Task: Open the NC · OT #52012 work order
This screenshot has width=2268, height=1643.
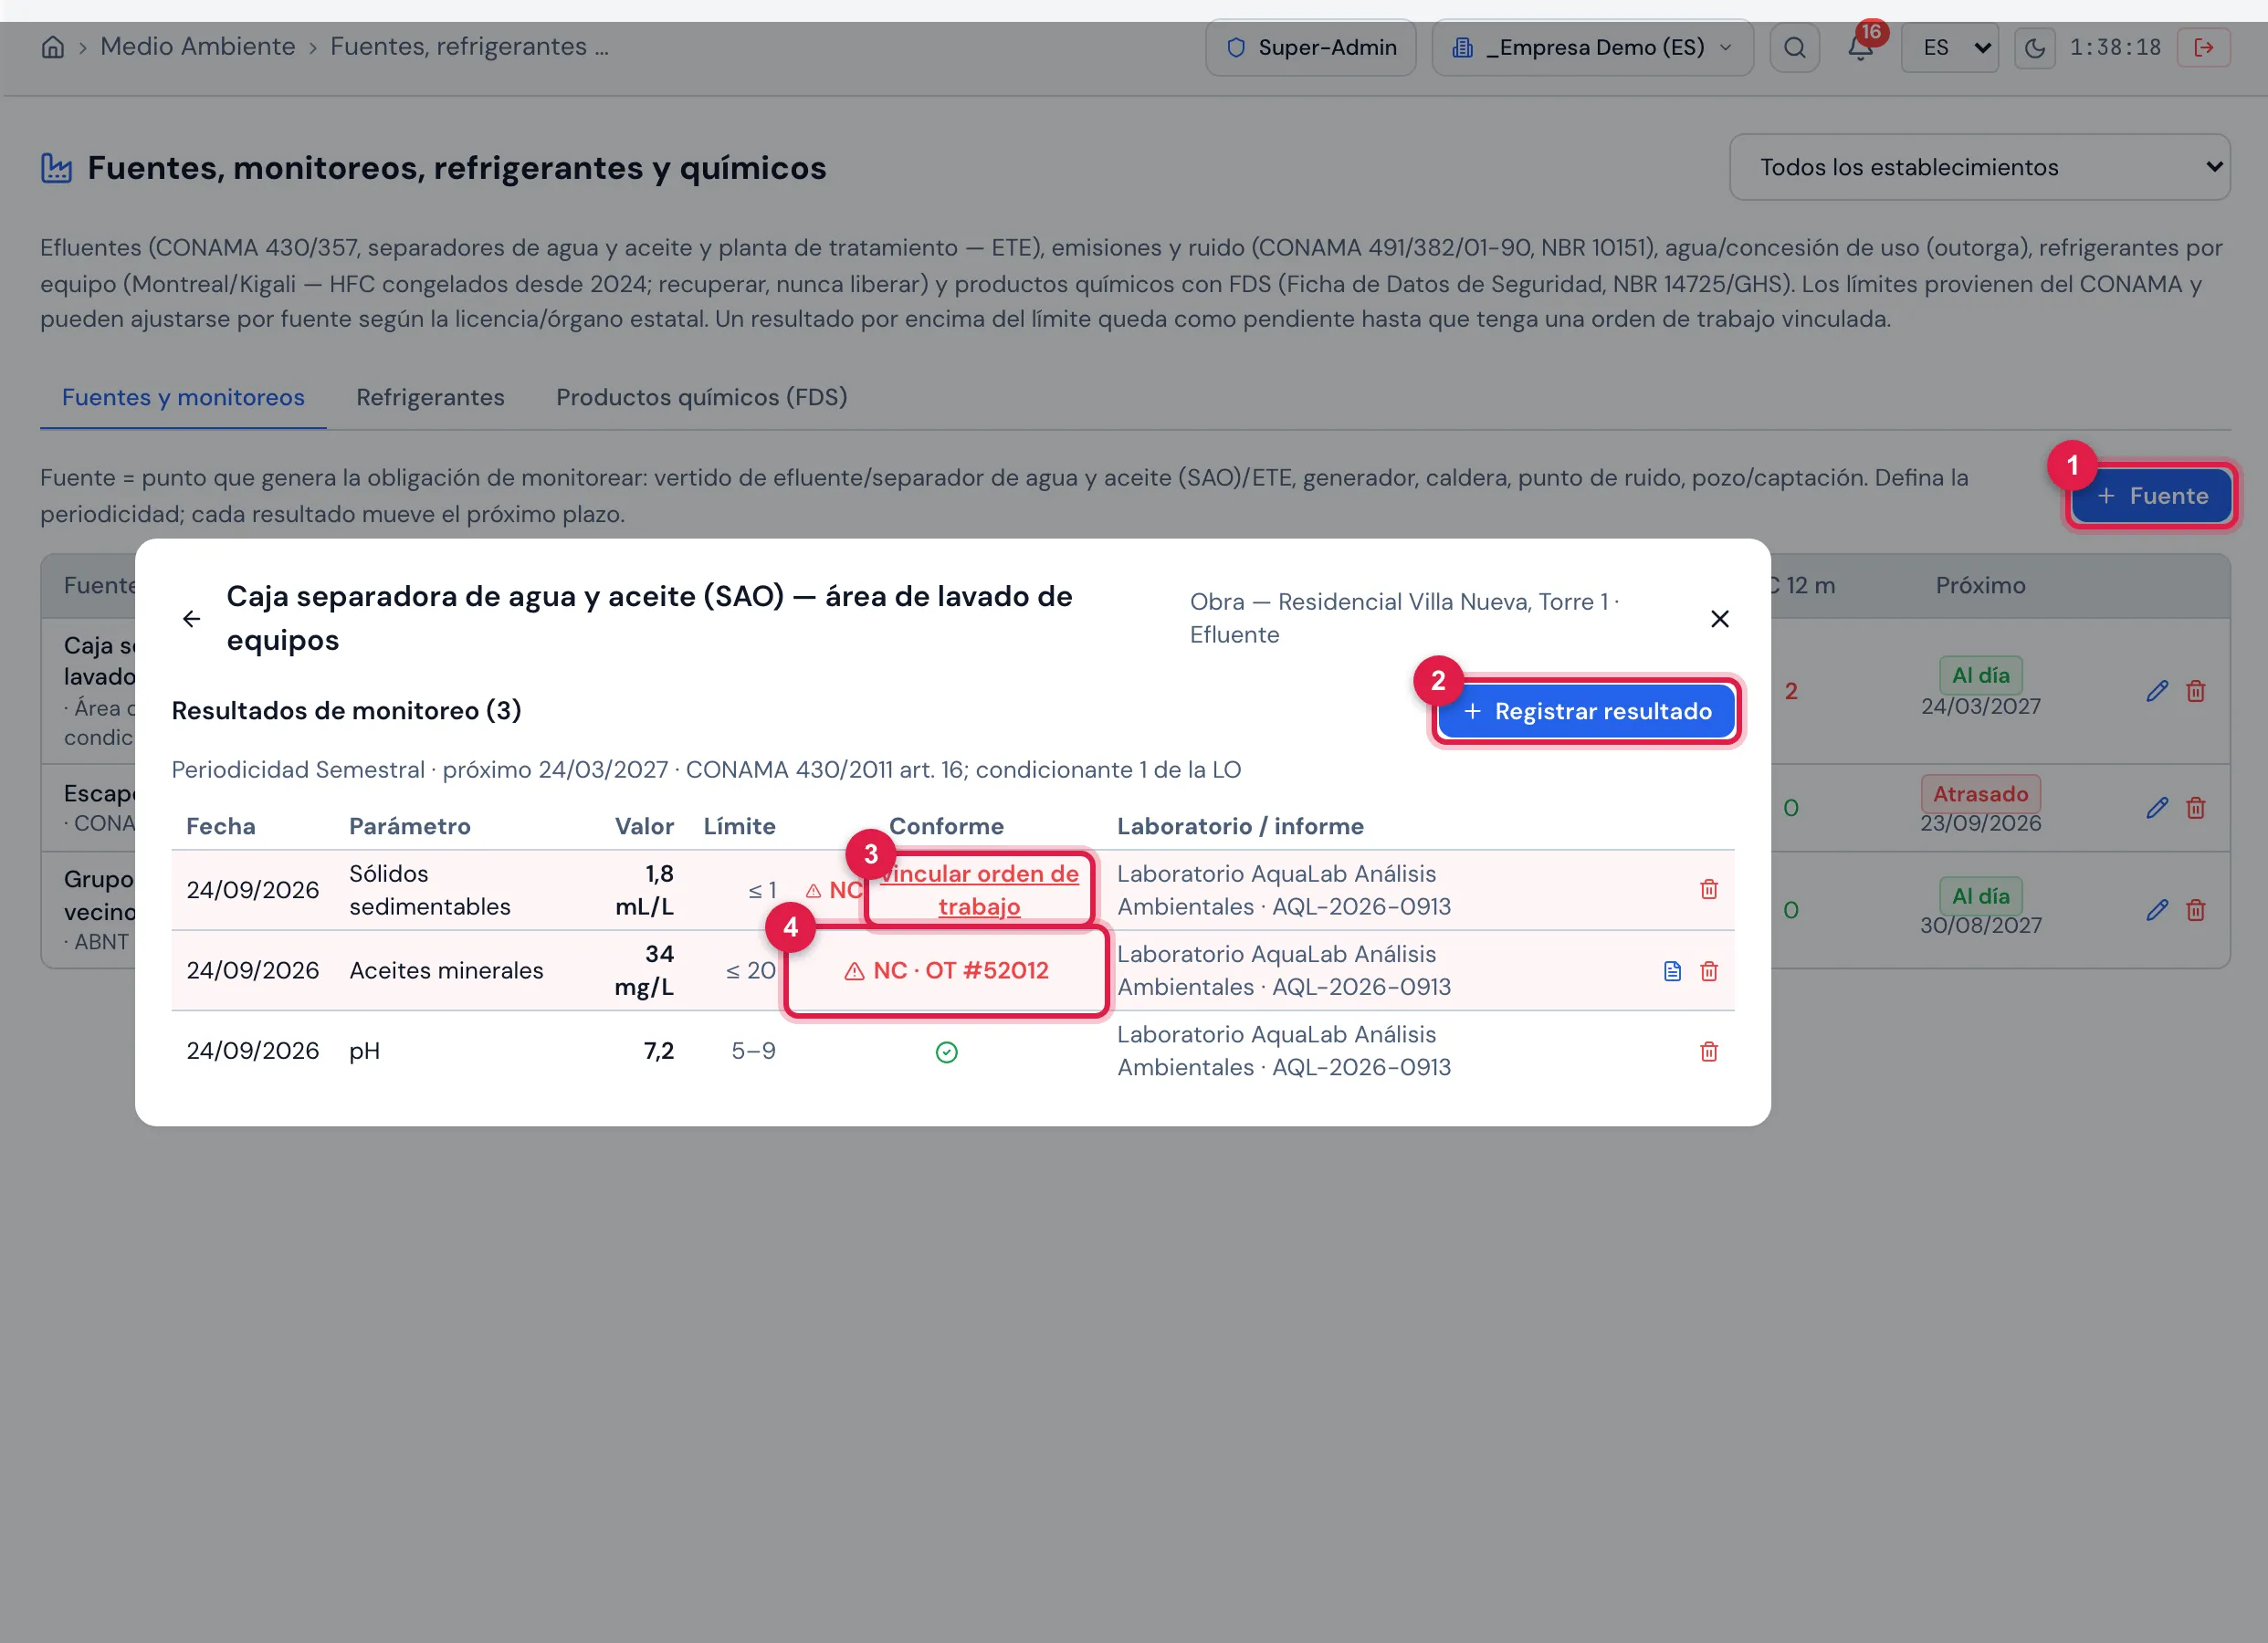Action: [946, 970]
